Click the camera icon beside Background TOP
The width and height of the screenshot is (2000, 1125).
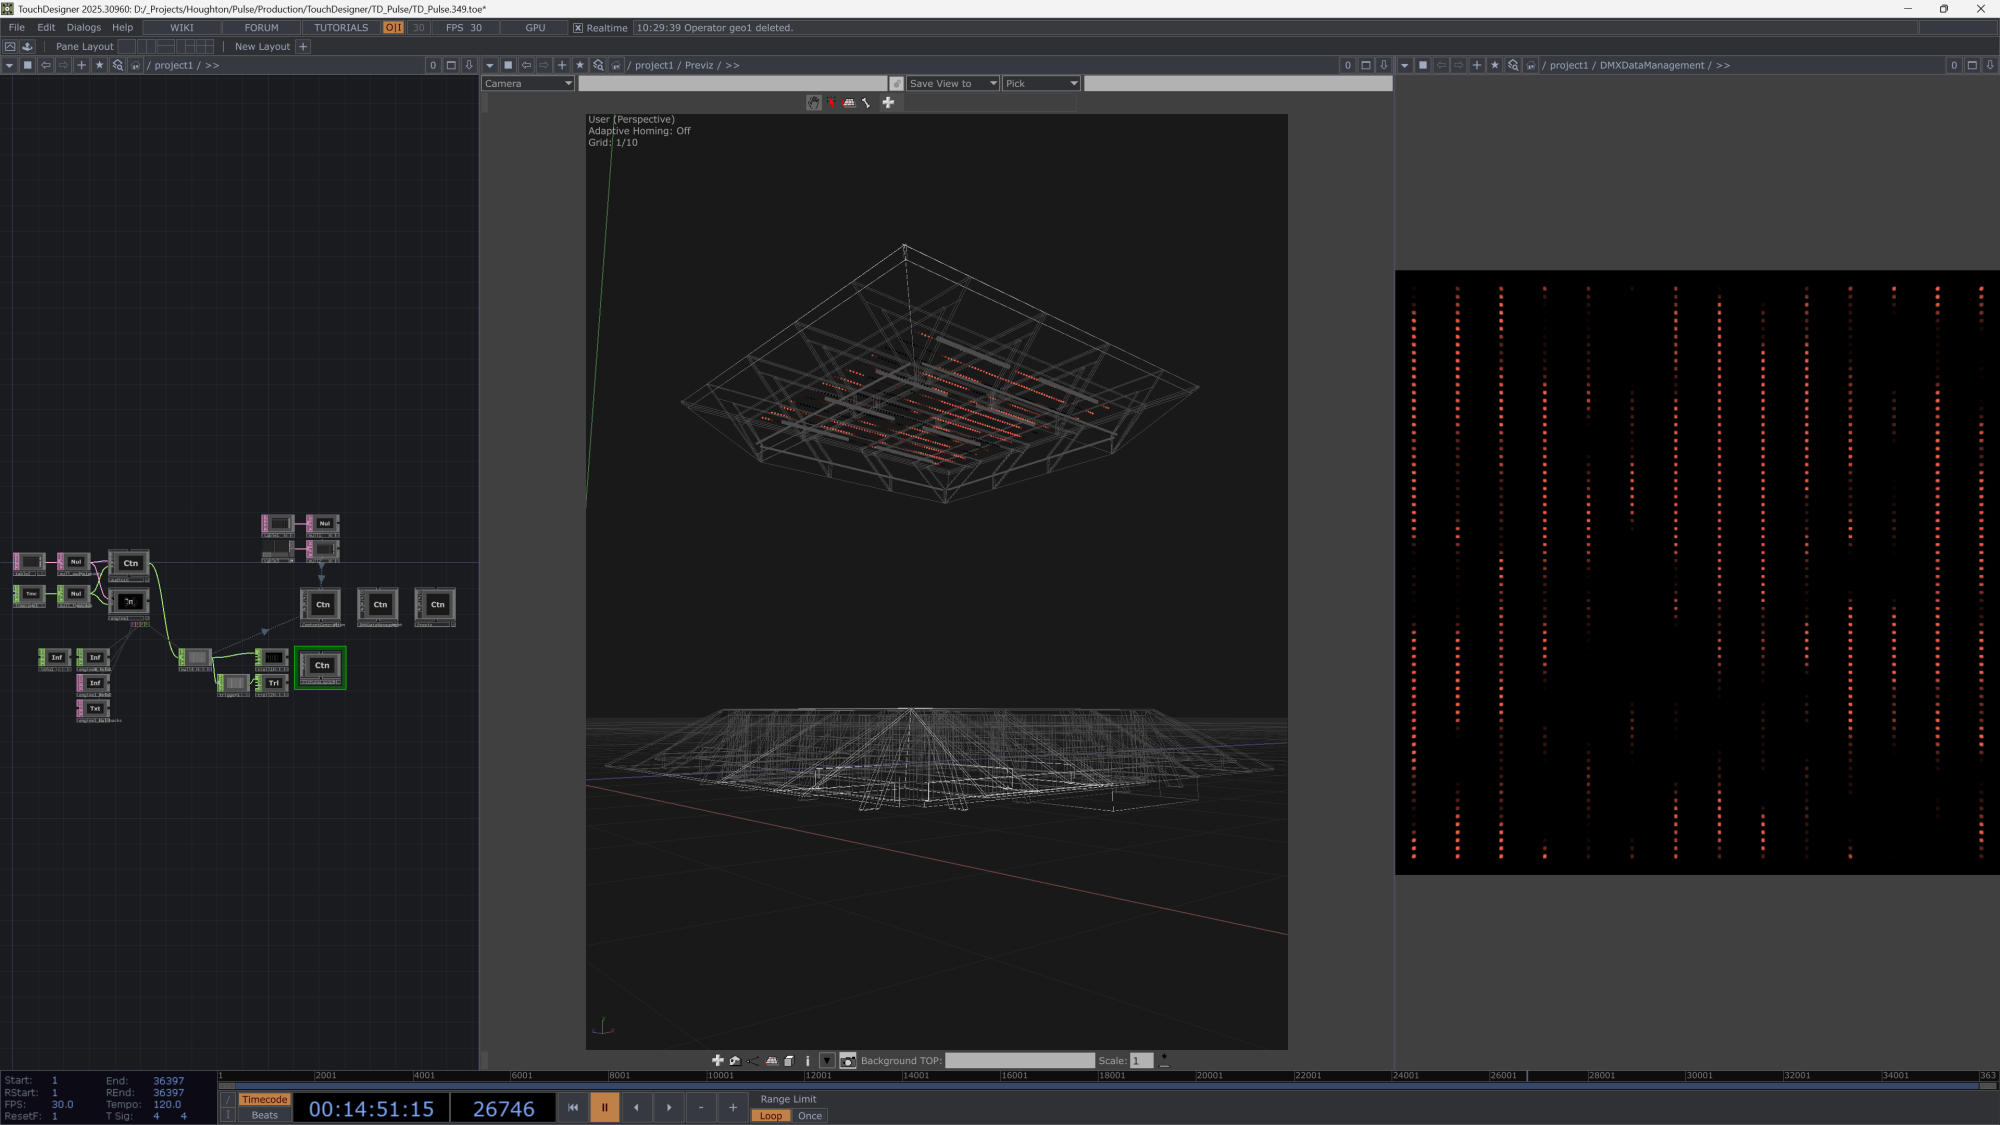pos(848,1061)
